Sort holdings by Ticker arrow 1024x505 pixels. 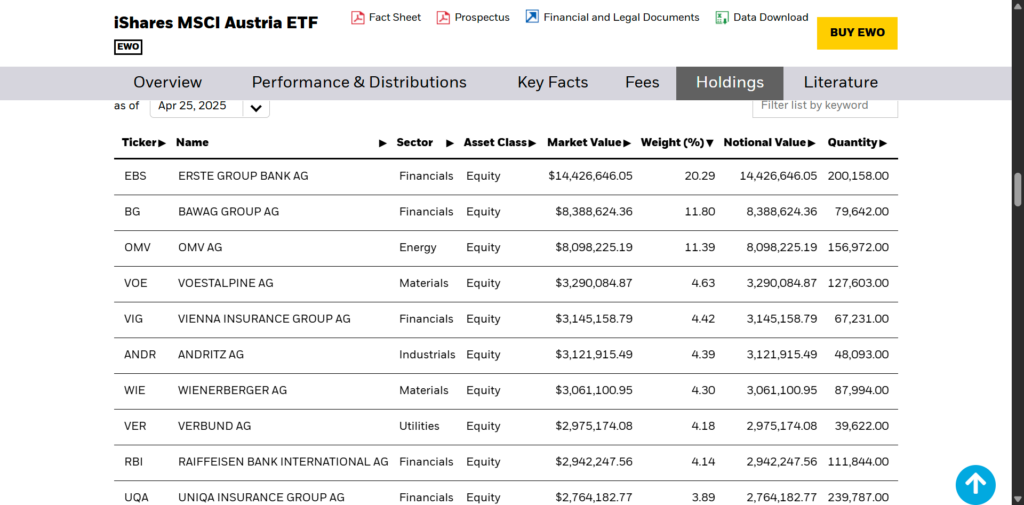click(162, 143)
